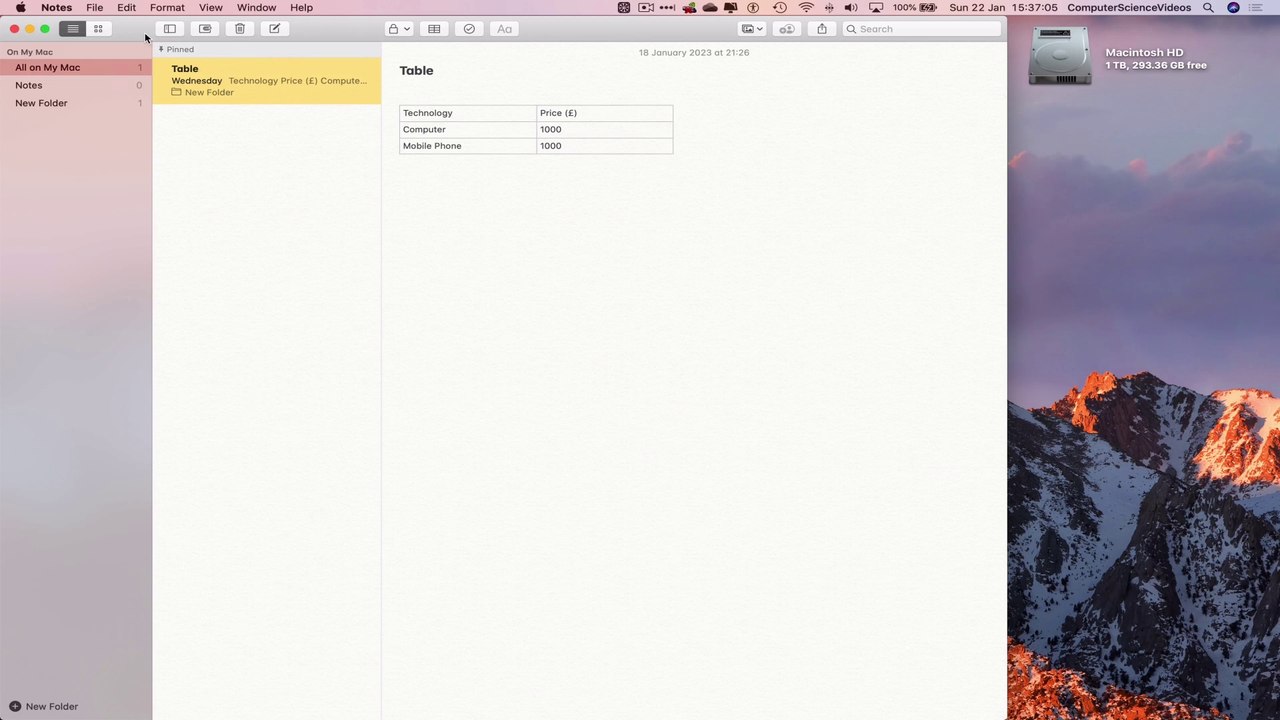Open the accessibility menu bar icon

pos(754,7)
